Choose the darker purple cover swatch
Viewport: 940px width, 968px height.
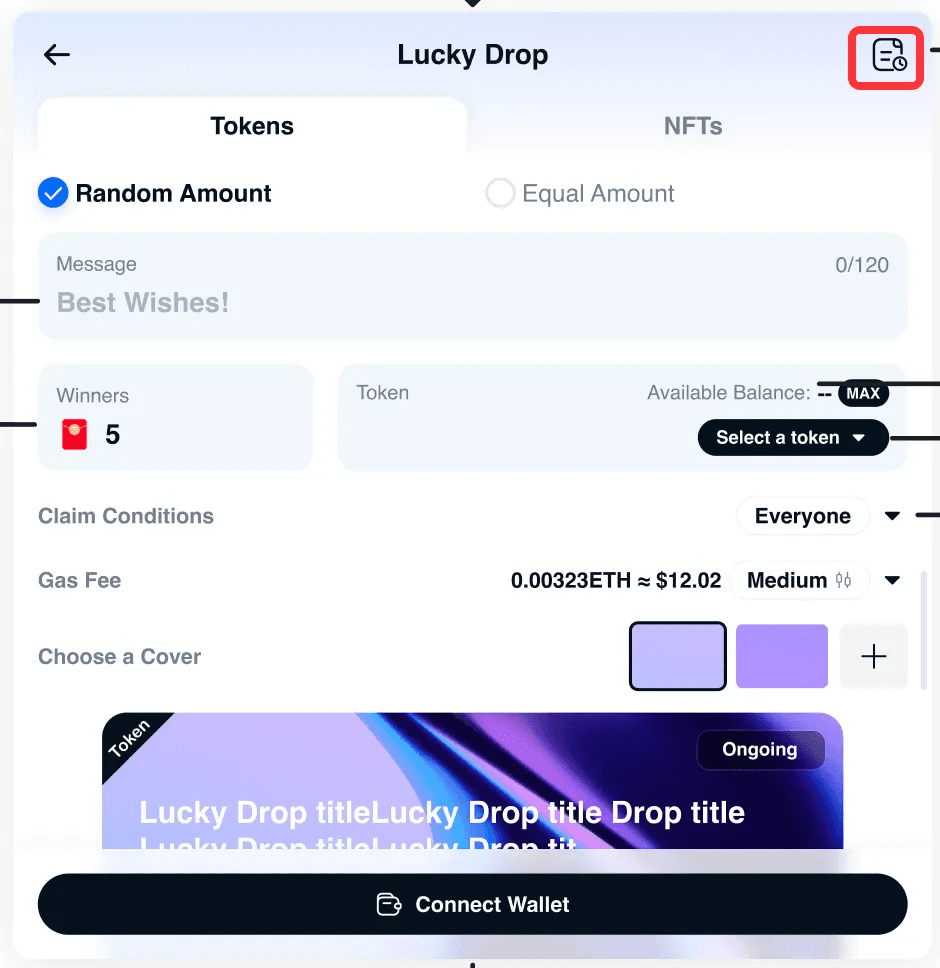click(x=781, y=656)
